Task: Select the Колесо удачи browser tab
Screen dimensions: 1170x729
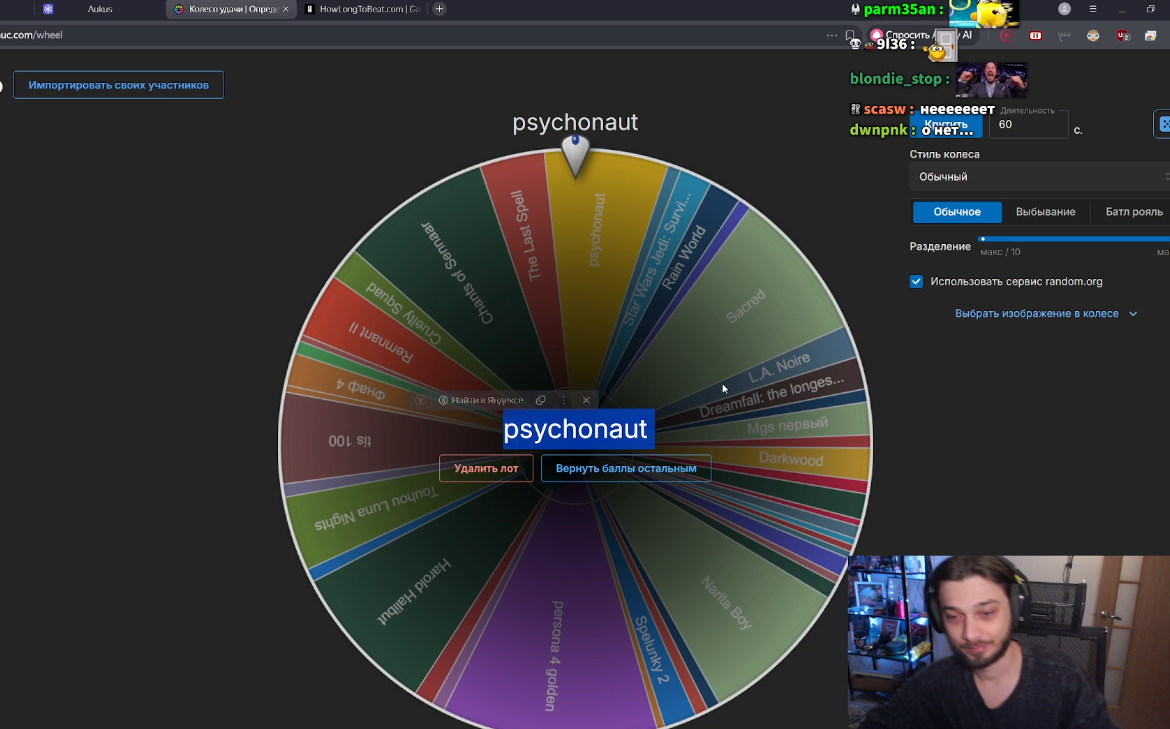Action: (231, 9)
